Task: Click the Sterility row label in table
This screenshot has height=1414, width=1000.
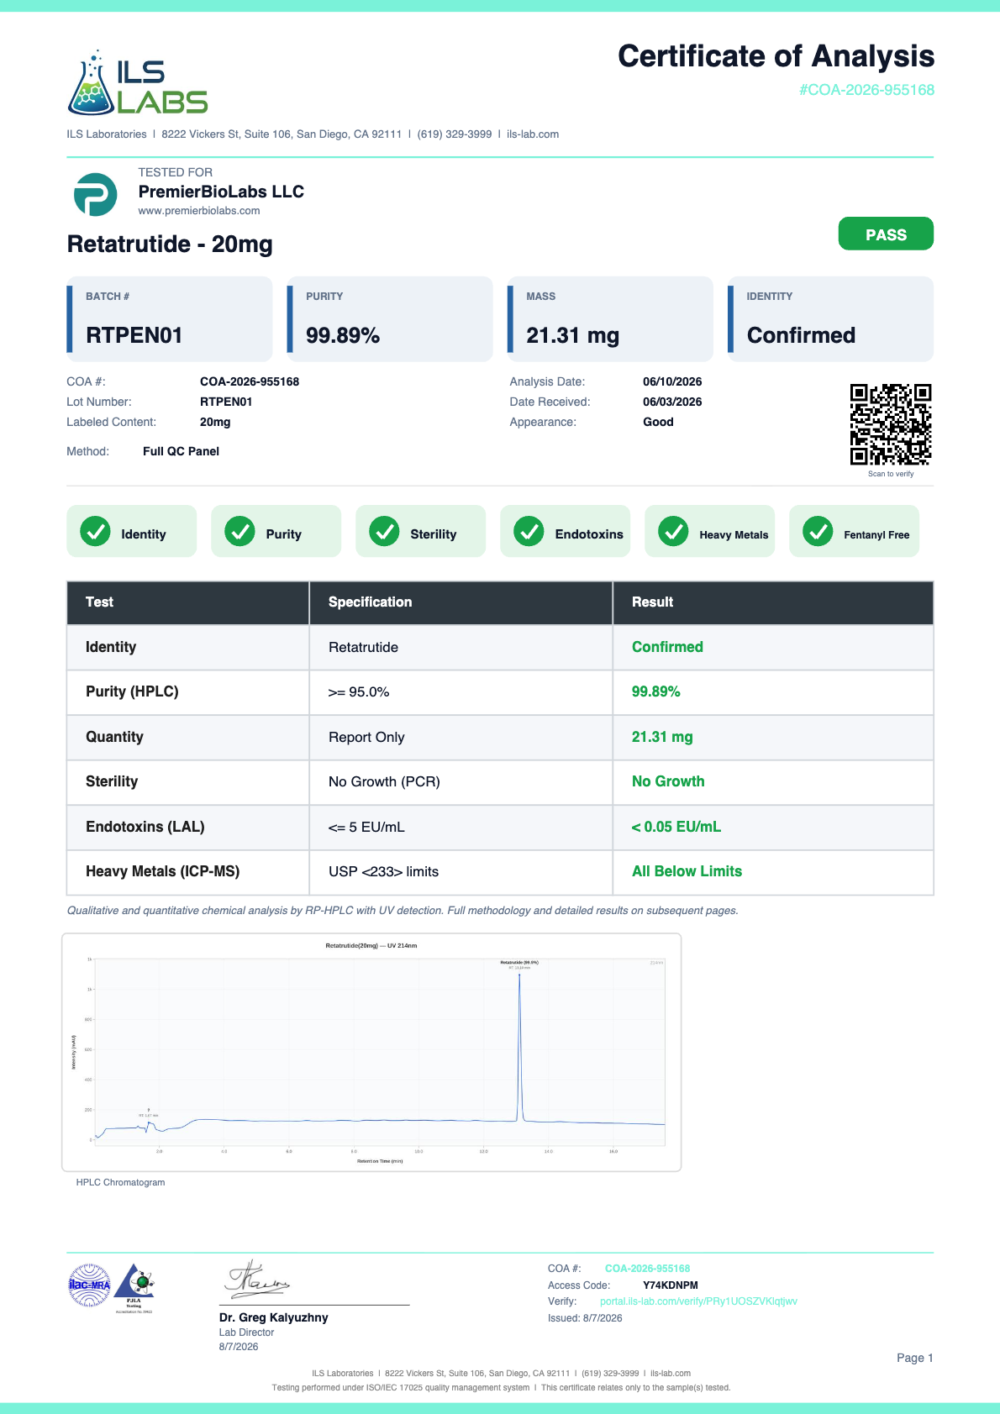Action: point(112,781)
